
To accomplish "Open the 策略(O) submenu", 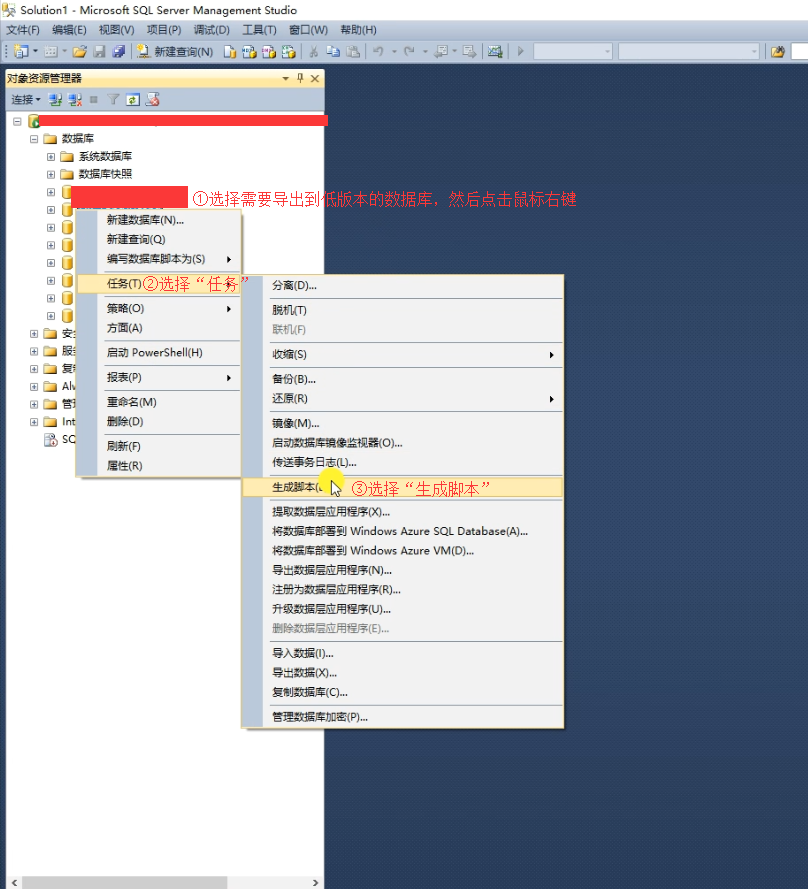I will 159,308.
